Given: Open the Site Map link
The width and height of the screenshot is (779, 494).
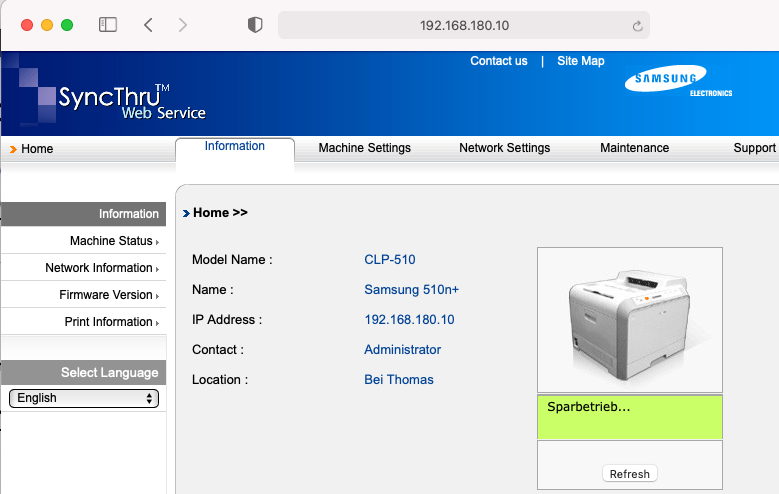Looking at the screenshot, I should (x=580, y=61).
